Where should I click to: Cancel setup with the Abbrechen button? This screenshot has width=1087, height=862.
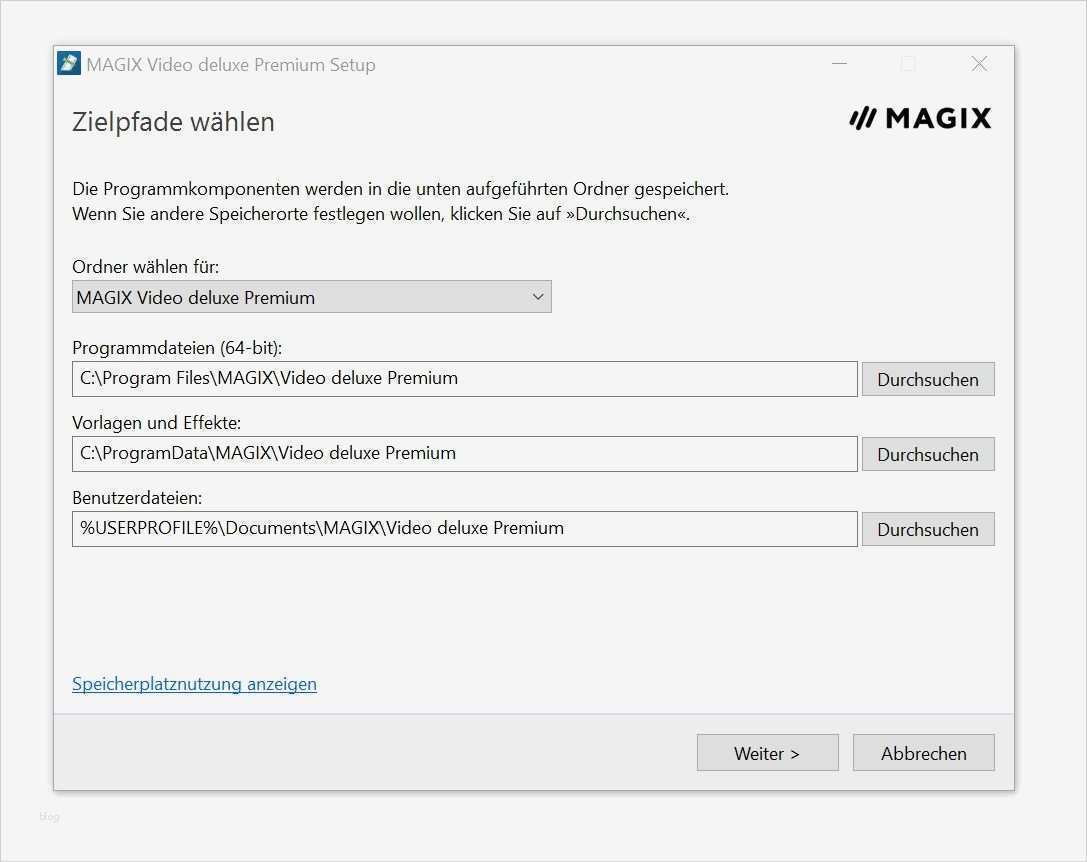click(x=923, y=753)
